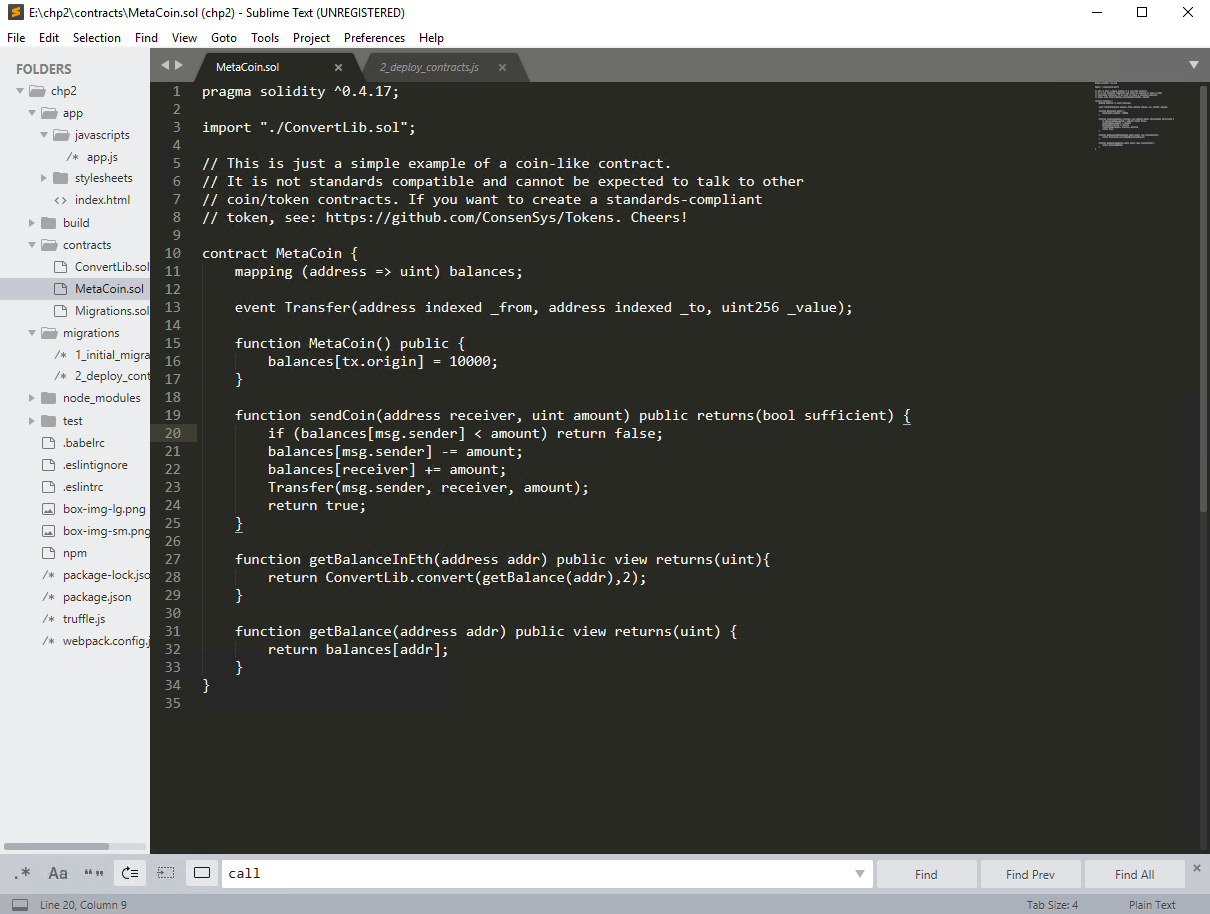Toggle highlight matches option
Screen dimensions: 1210x914
coord(202,873)
